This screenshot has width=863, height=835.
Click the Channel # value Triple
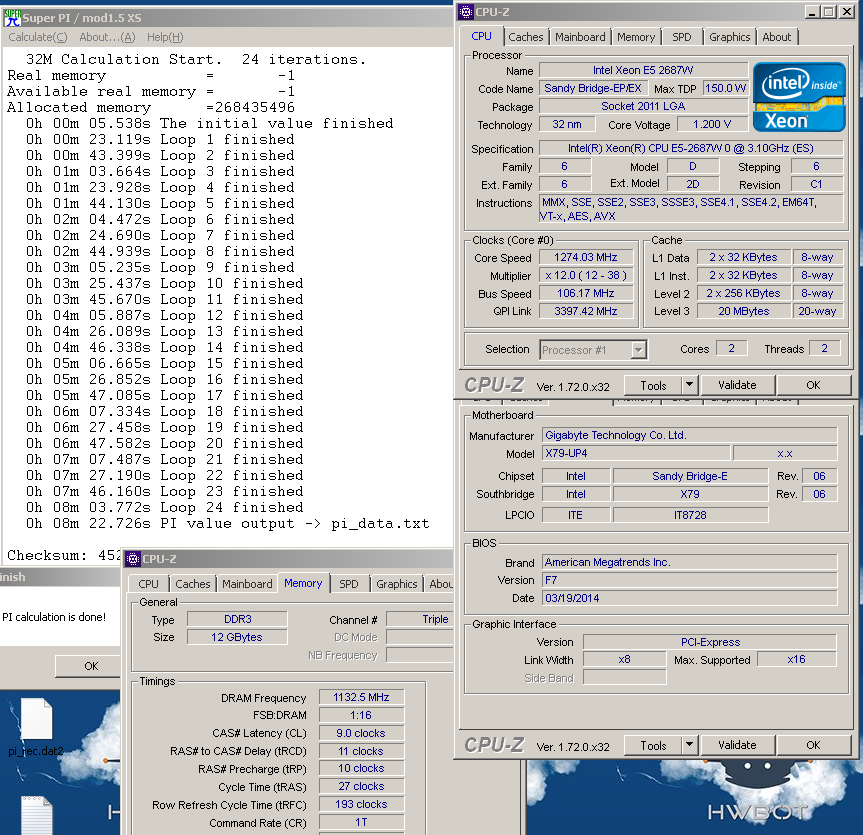[420, 619]
